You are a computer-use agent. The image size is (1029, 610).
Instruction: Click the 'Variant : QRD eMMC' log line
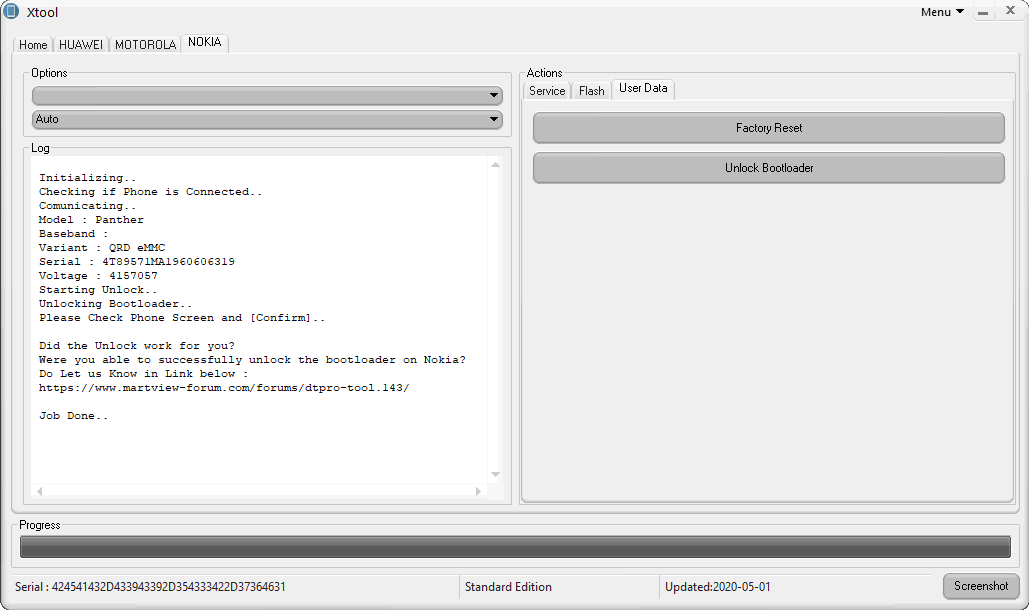102,248
